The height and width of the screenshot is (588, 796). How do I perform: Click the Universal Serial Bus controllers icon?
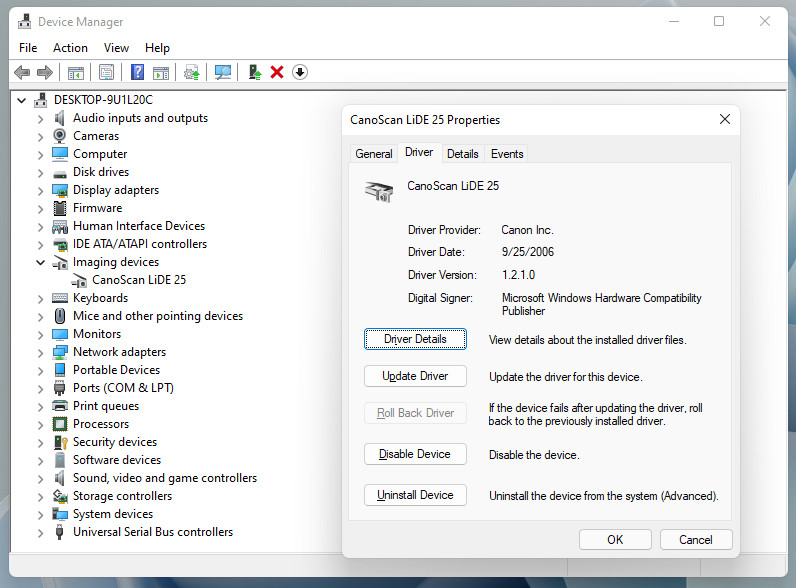point(59,532)
